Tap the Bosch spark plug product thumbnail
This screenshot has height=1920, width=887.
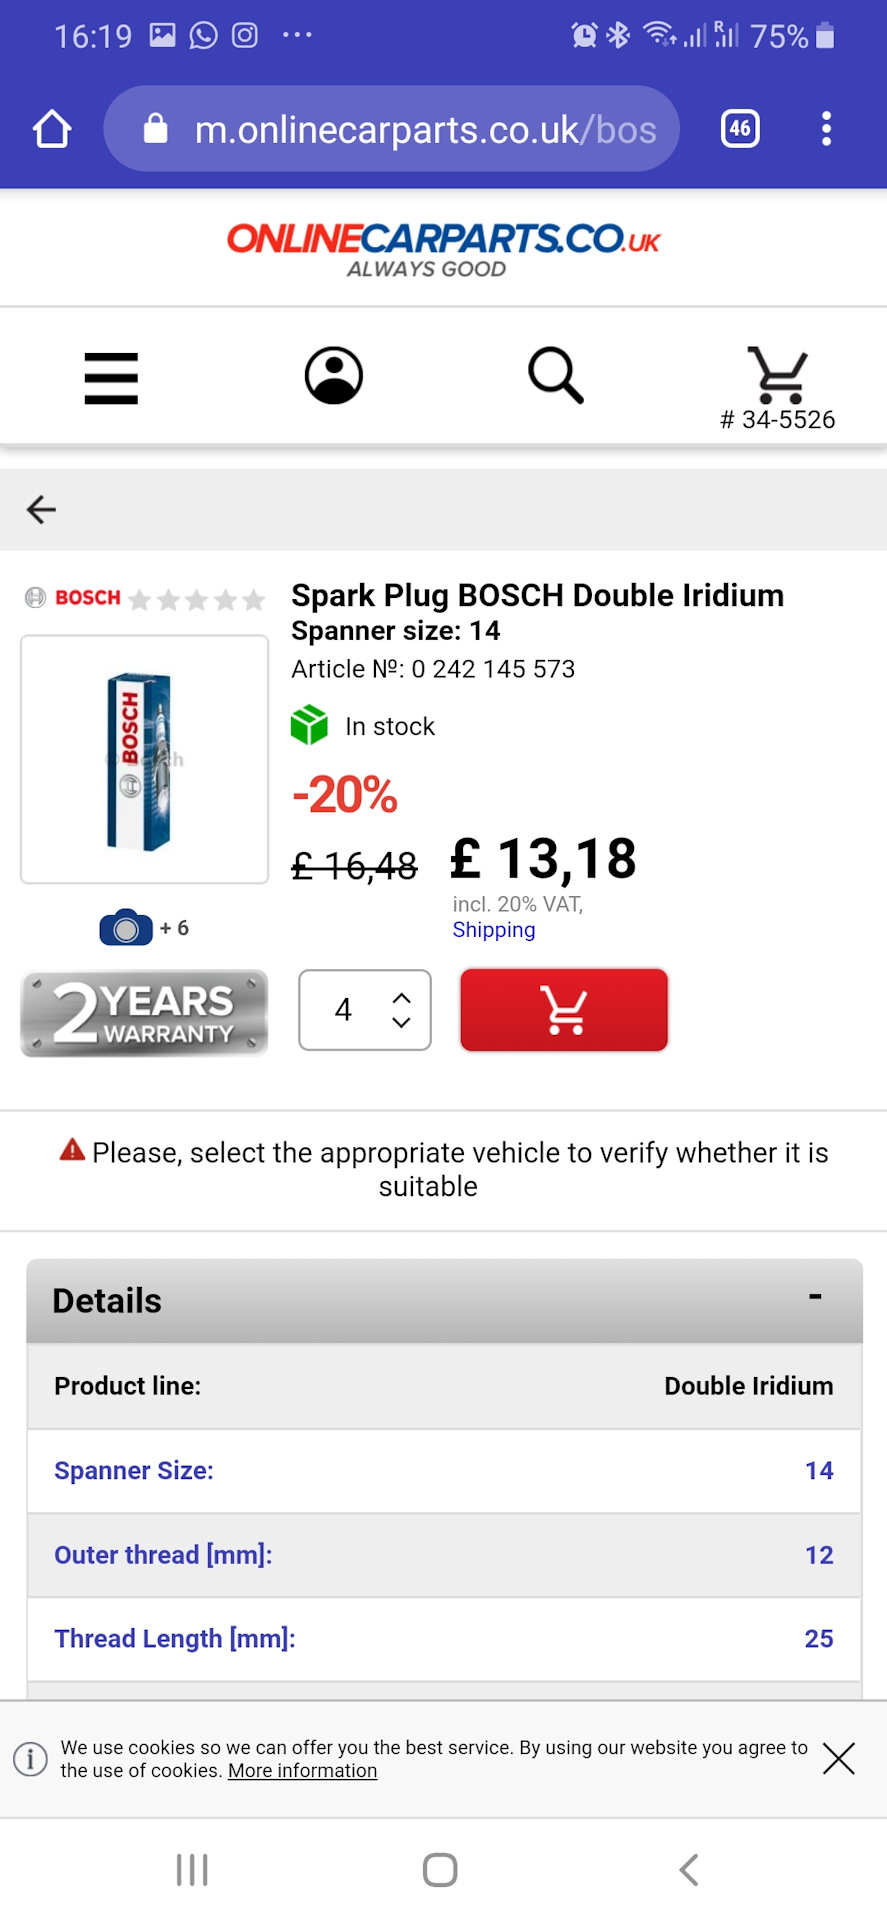tap(144, 759)
